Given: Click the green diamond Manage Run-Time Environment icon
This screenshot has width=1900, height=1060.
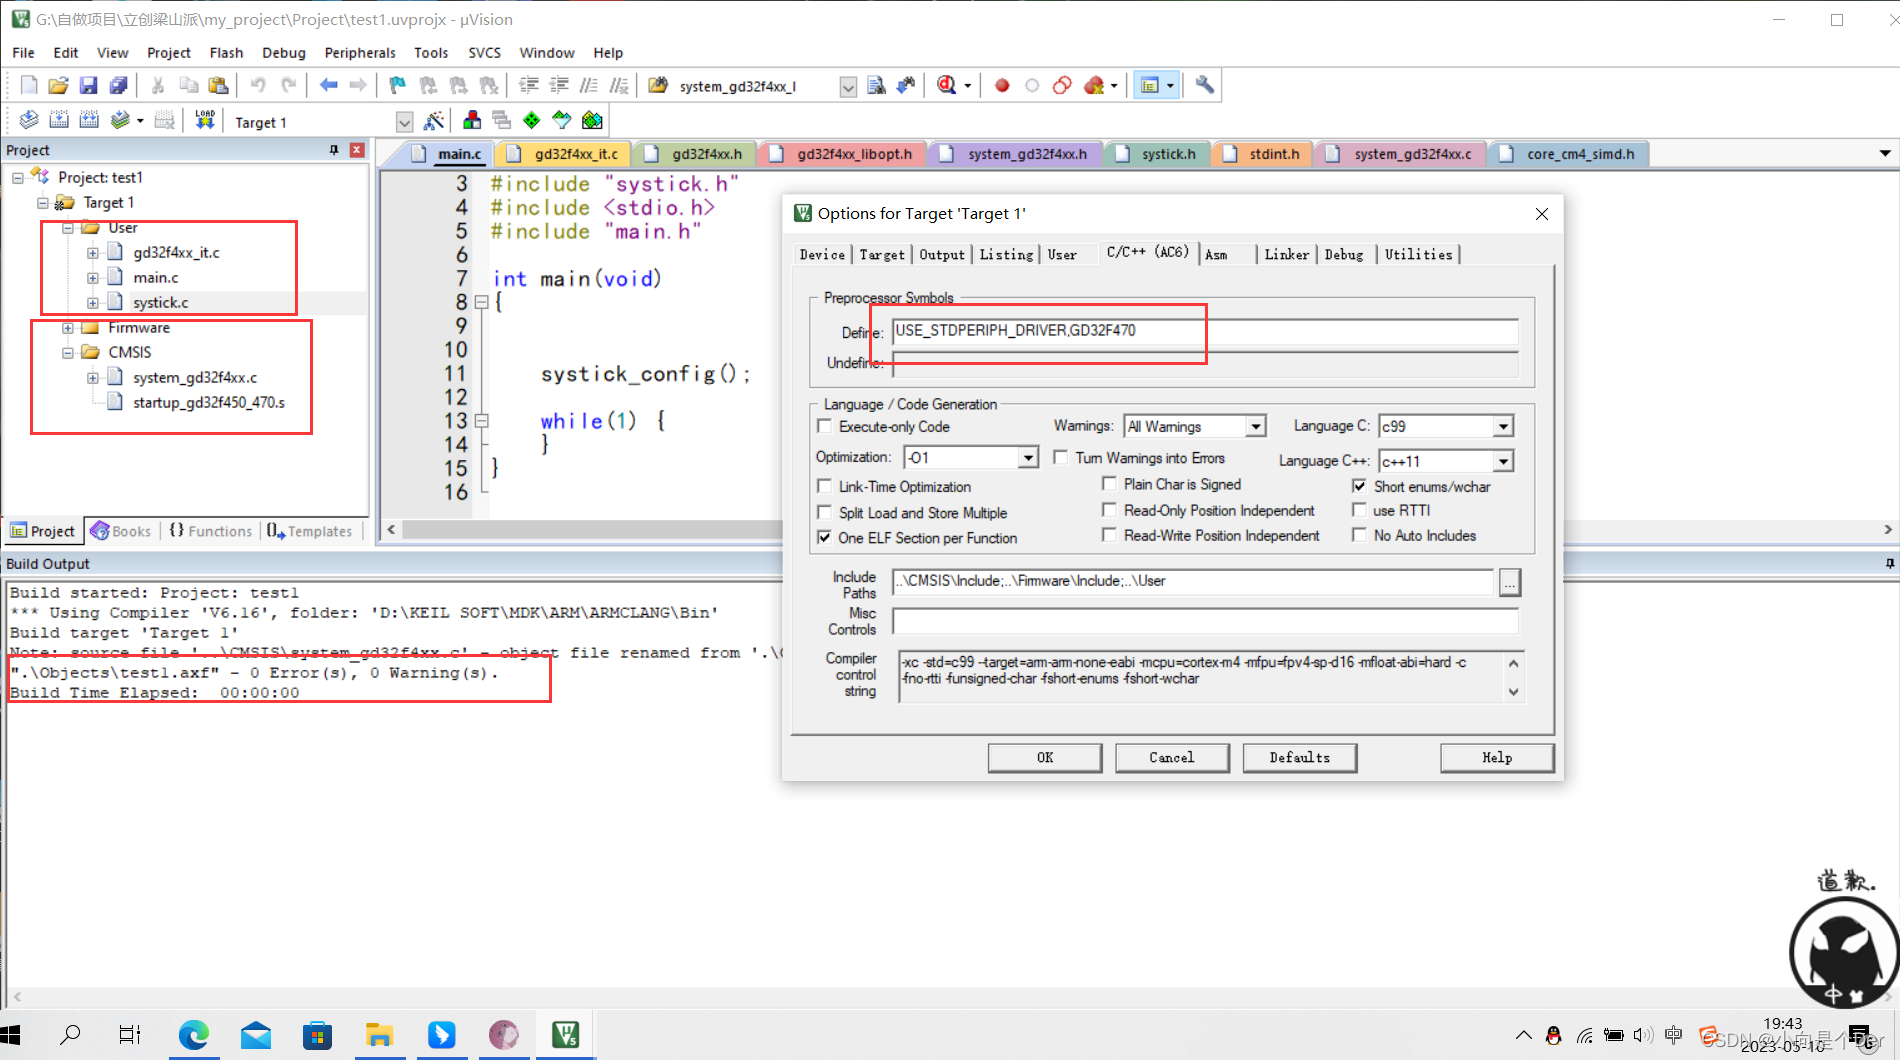Looking at the screenshot, I should tap(532, 121).
